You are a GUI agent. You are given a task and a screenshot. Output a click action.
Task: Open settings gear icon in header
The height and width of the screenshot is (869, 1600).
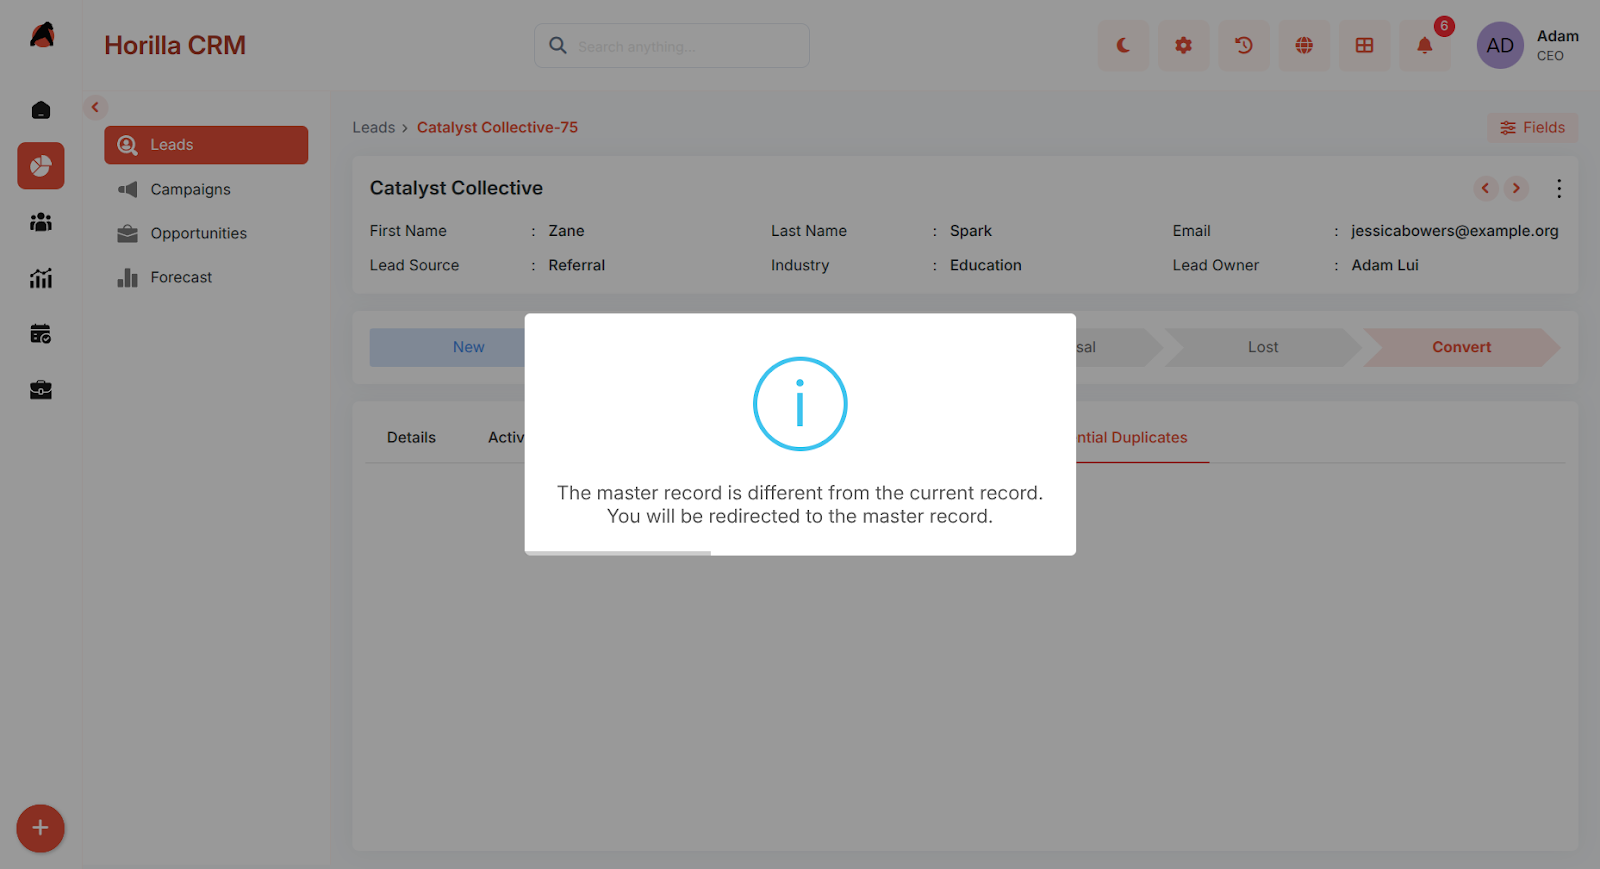(1184, 46)
